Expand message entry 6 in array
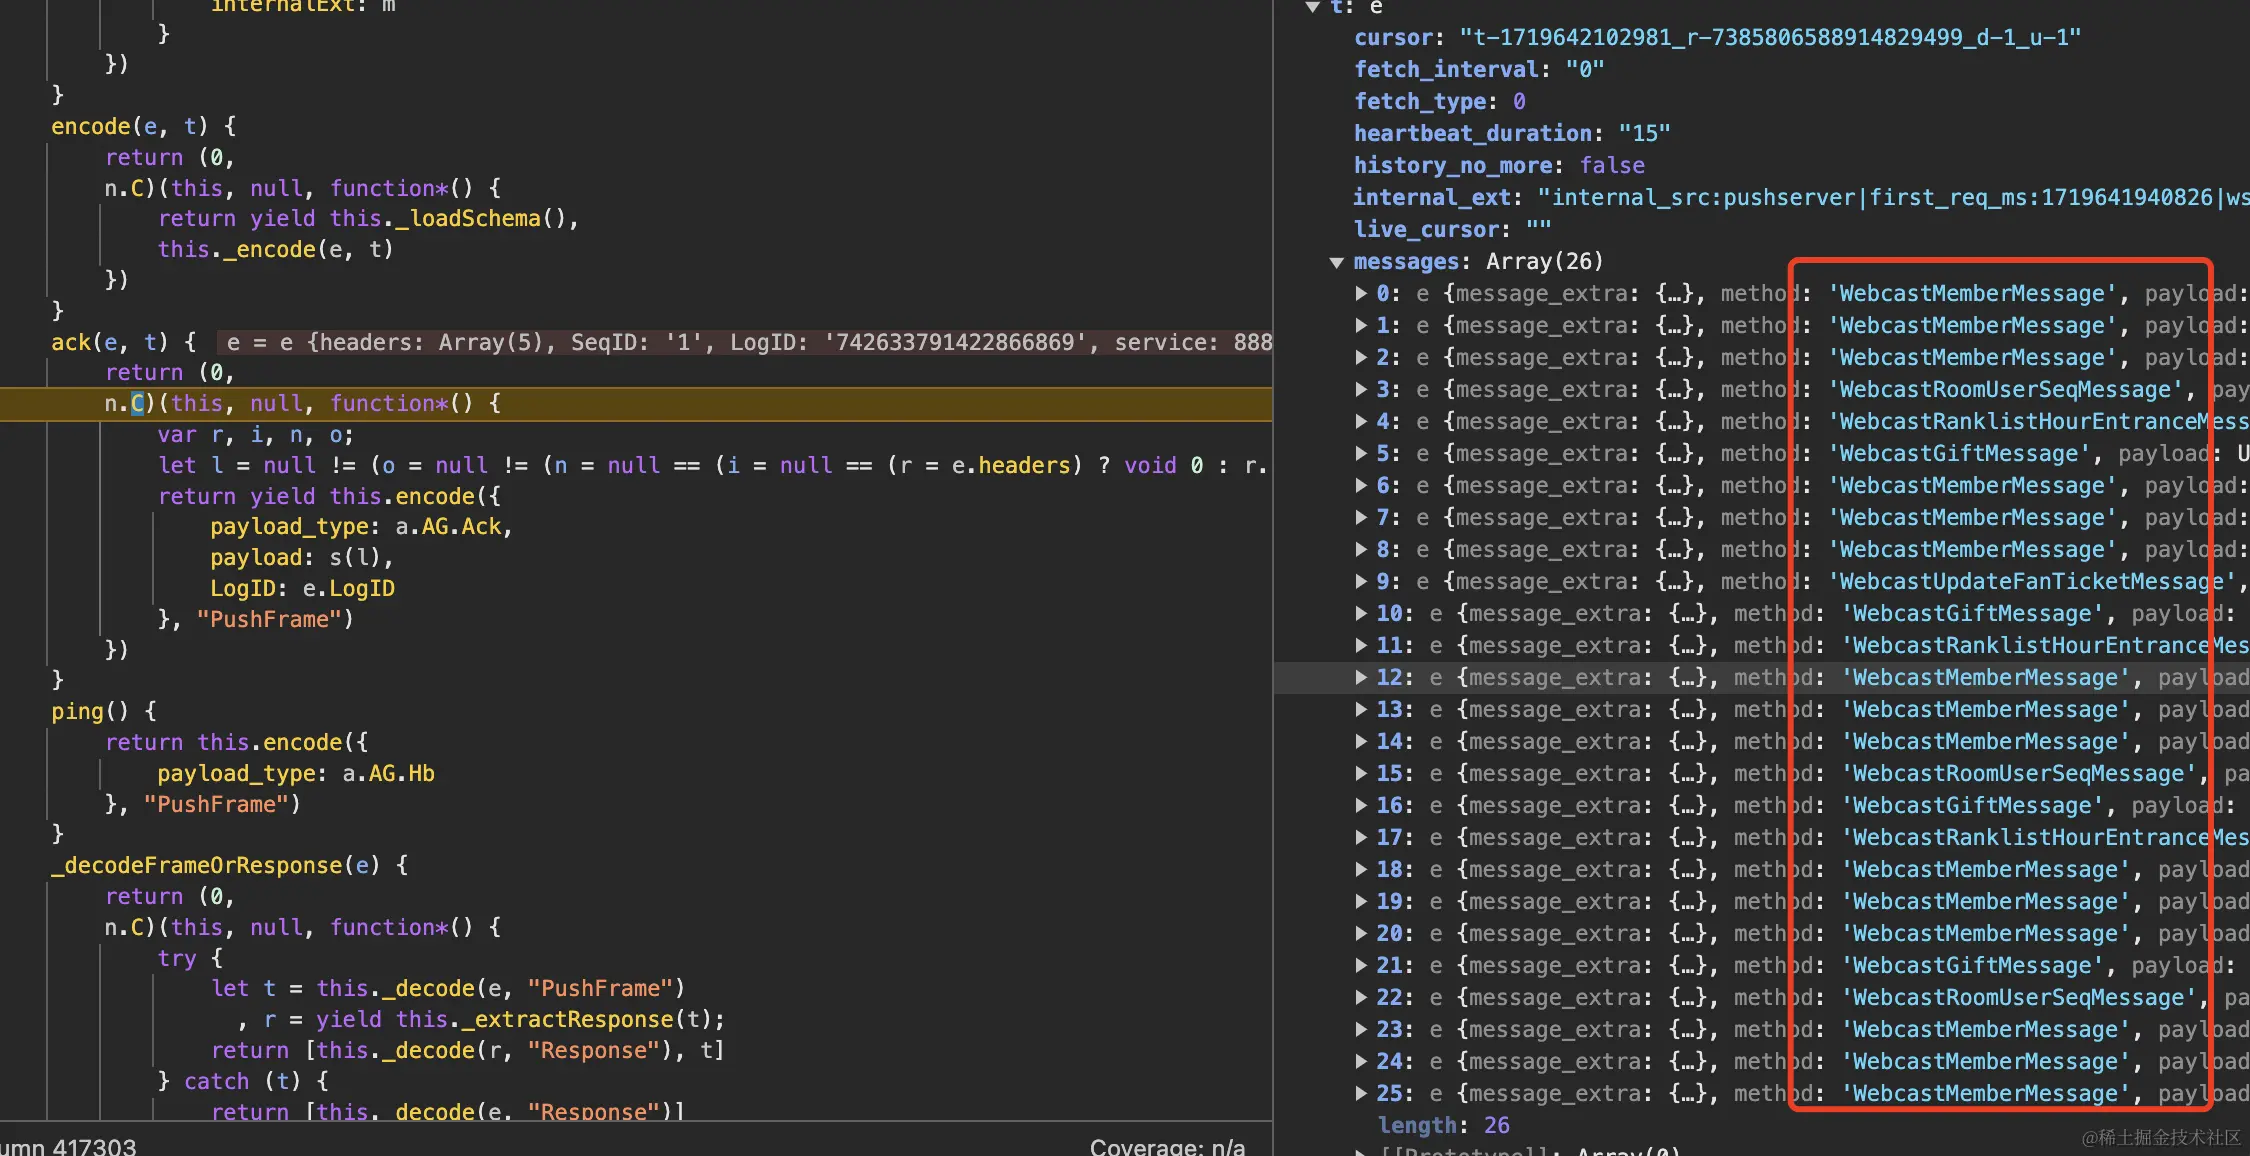 coord(1361,486)
